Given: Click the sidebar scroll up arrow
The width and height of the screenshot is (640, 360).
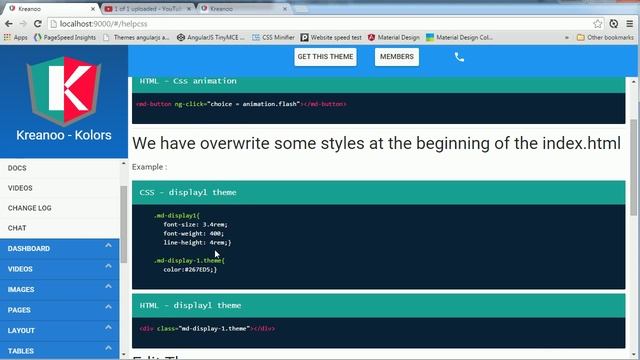Looking at the screenshot, I should coord(124,163).
